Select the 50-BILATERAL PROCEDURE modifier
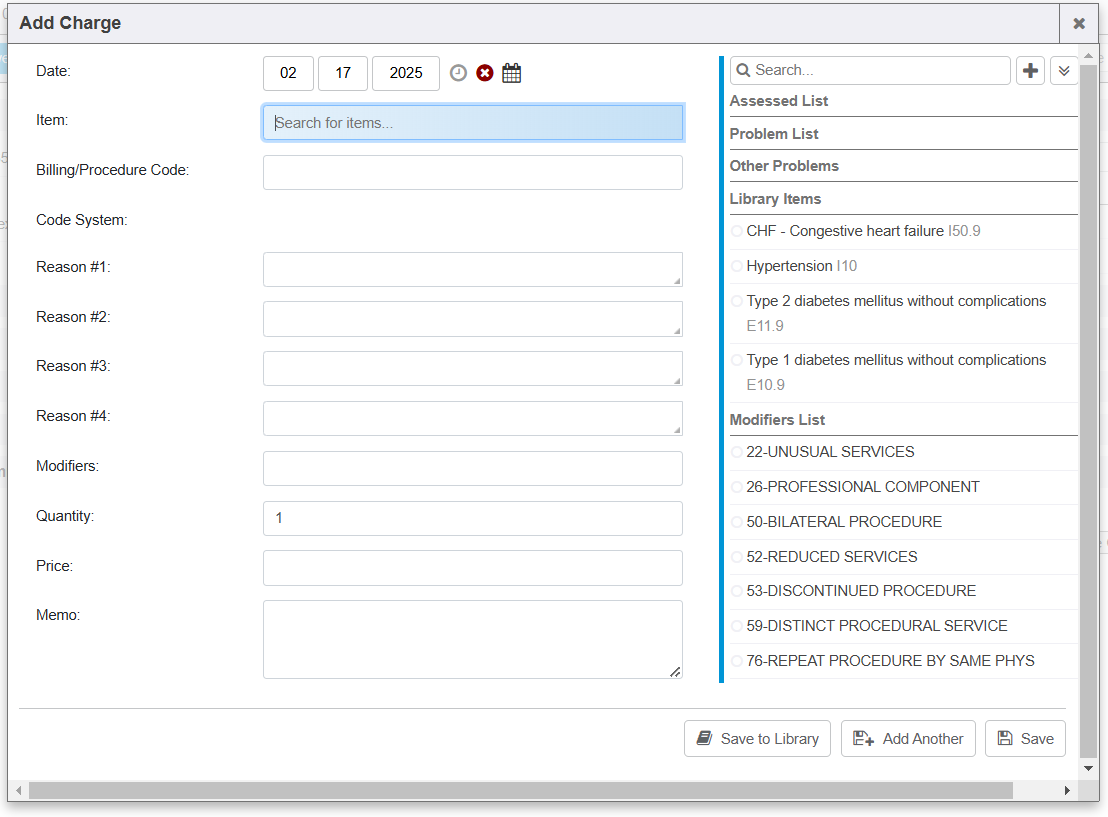Image resolution: width=1108 pixels, height=817 pixels. pos(737,522)
